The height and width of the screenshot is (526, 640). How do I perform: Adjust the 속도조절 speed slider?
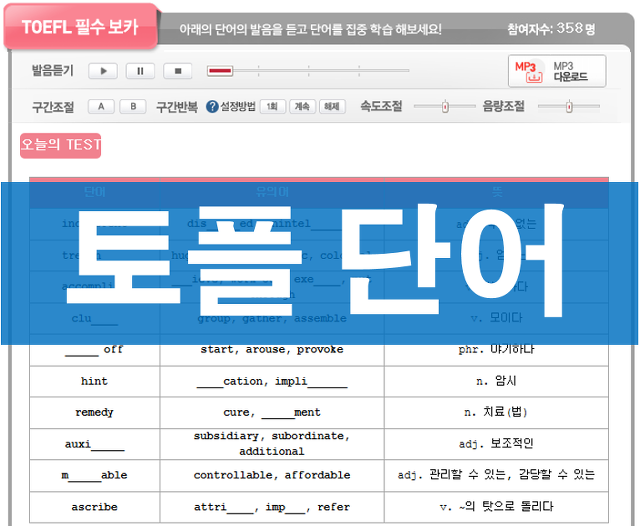[x=445, y=107]
